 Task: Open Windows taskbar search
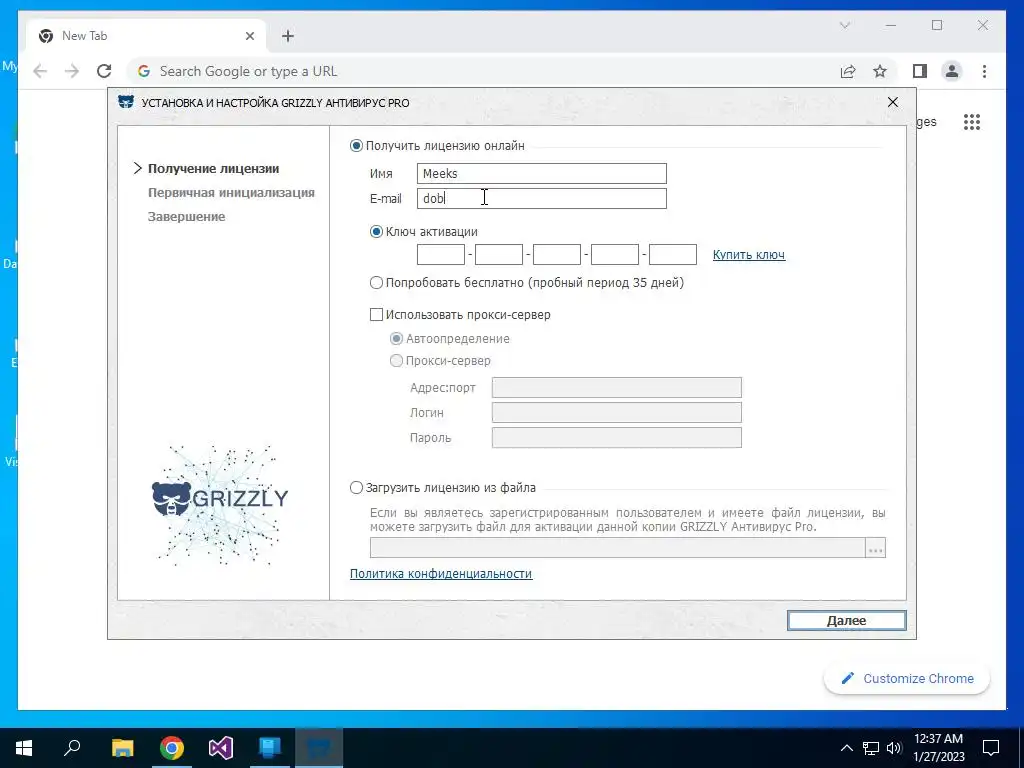[x=72, y=748]
